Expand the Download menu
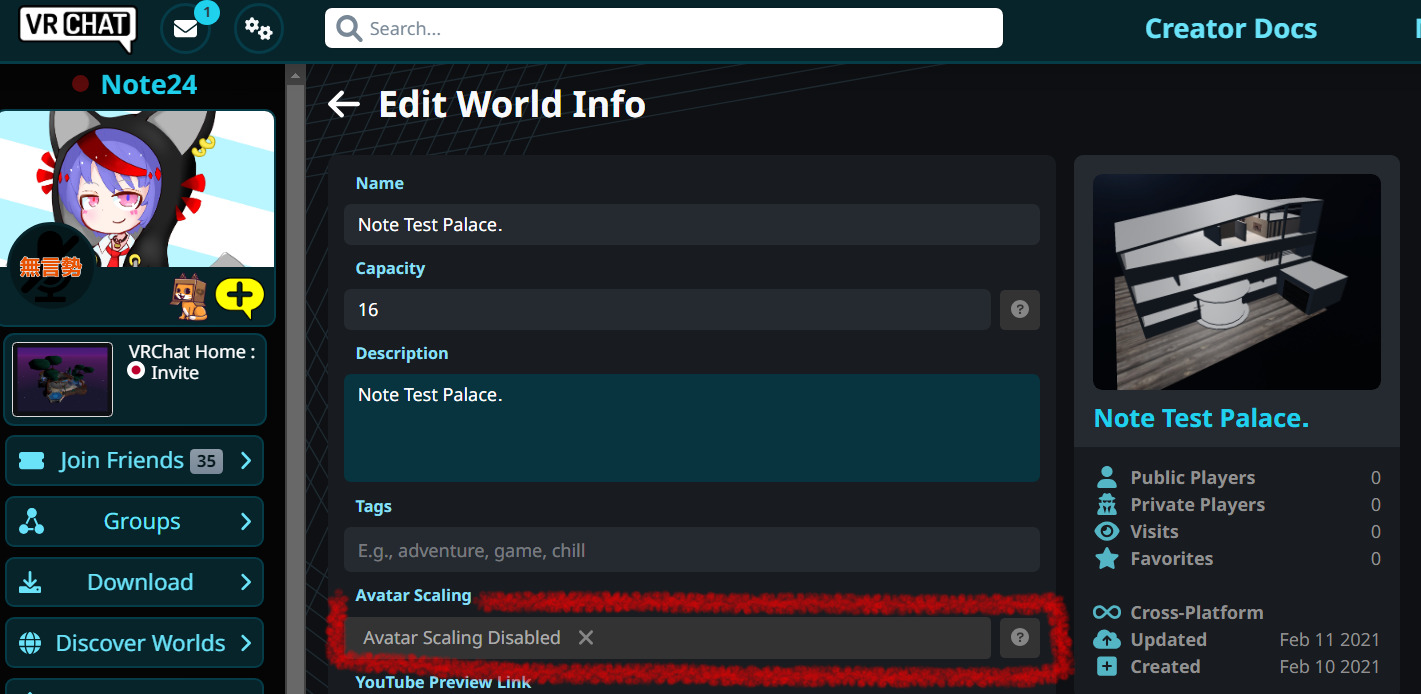The image size is (1421, 694). coord(134,583)
